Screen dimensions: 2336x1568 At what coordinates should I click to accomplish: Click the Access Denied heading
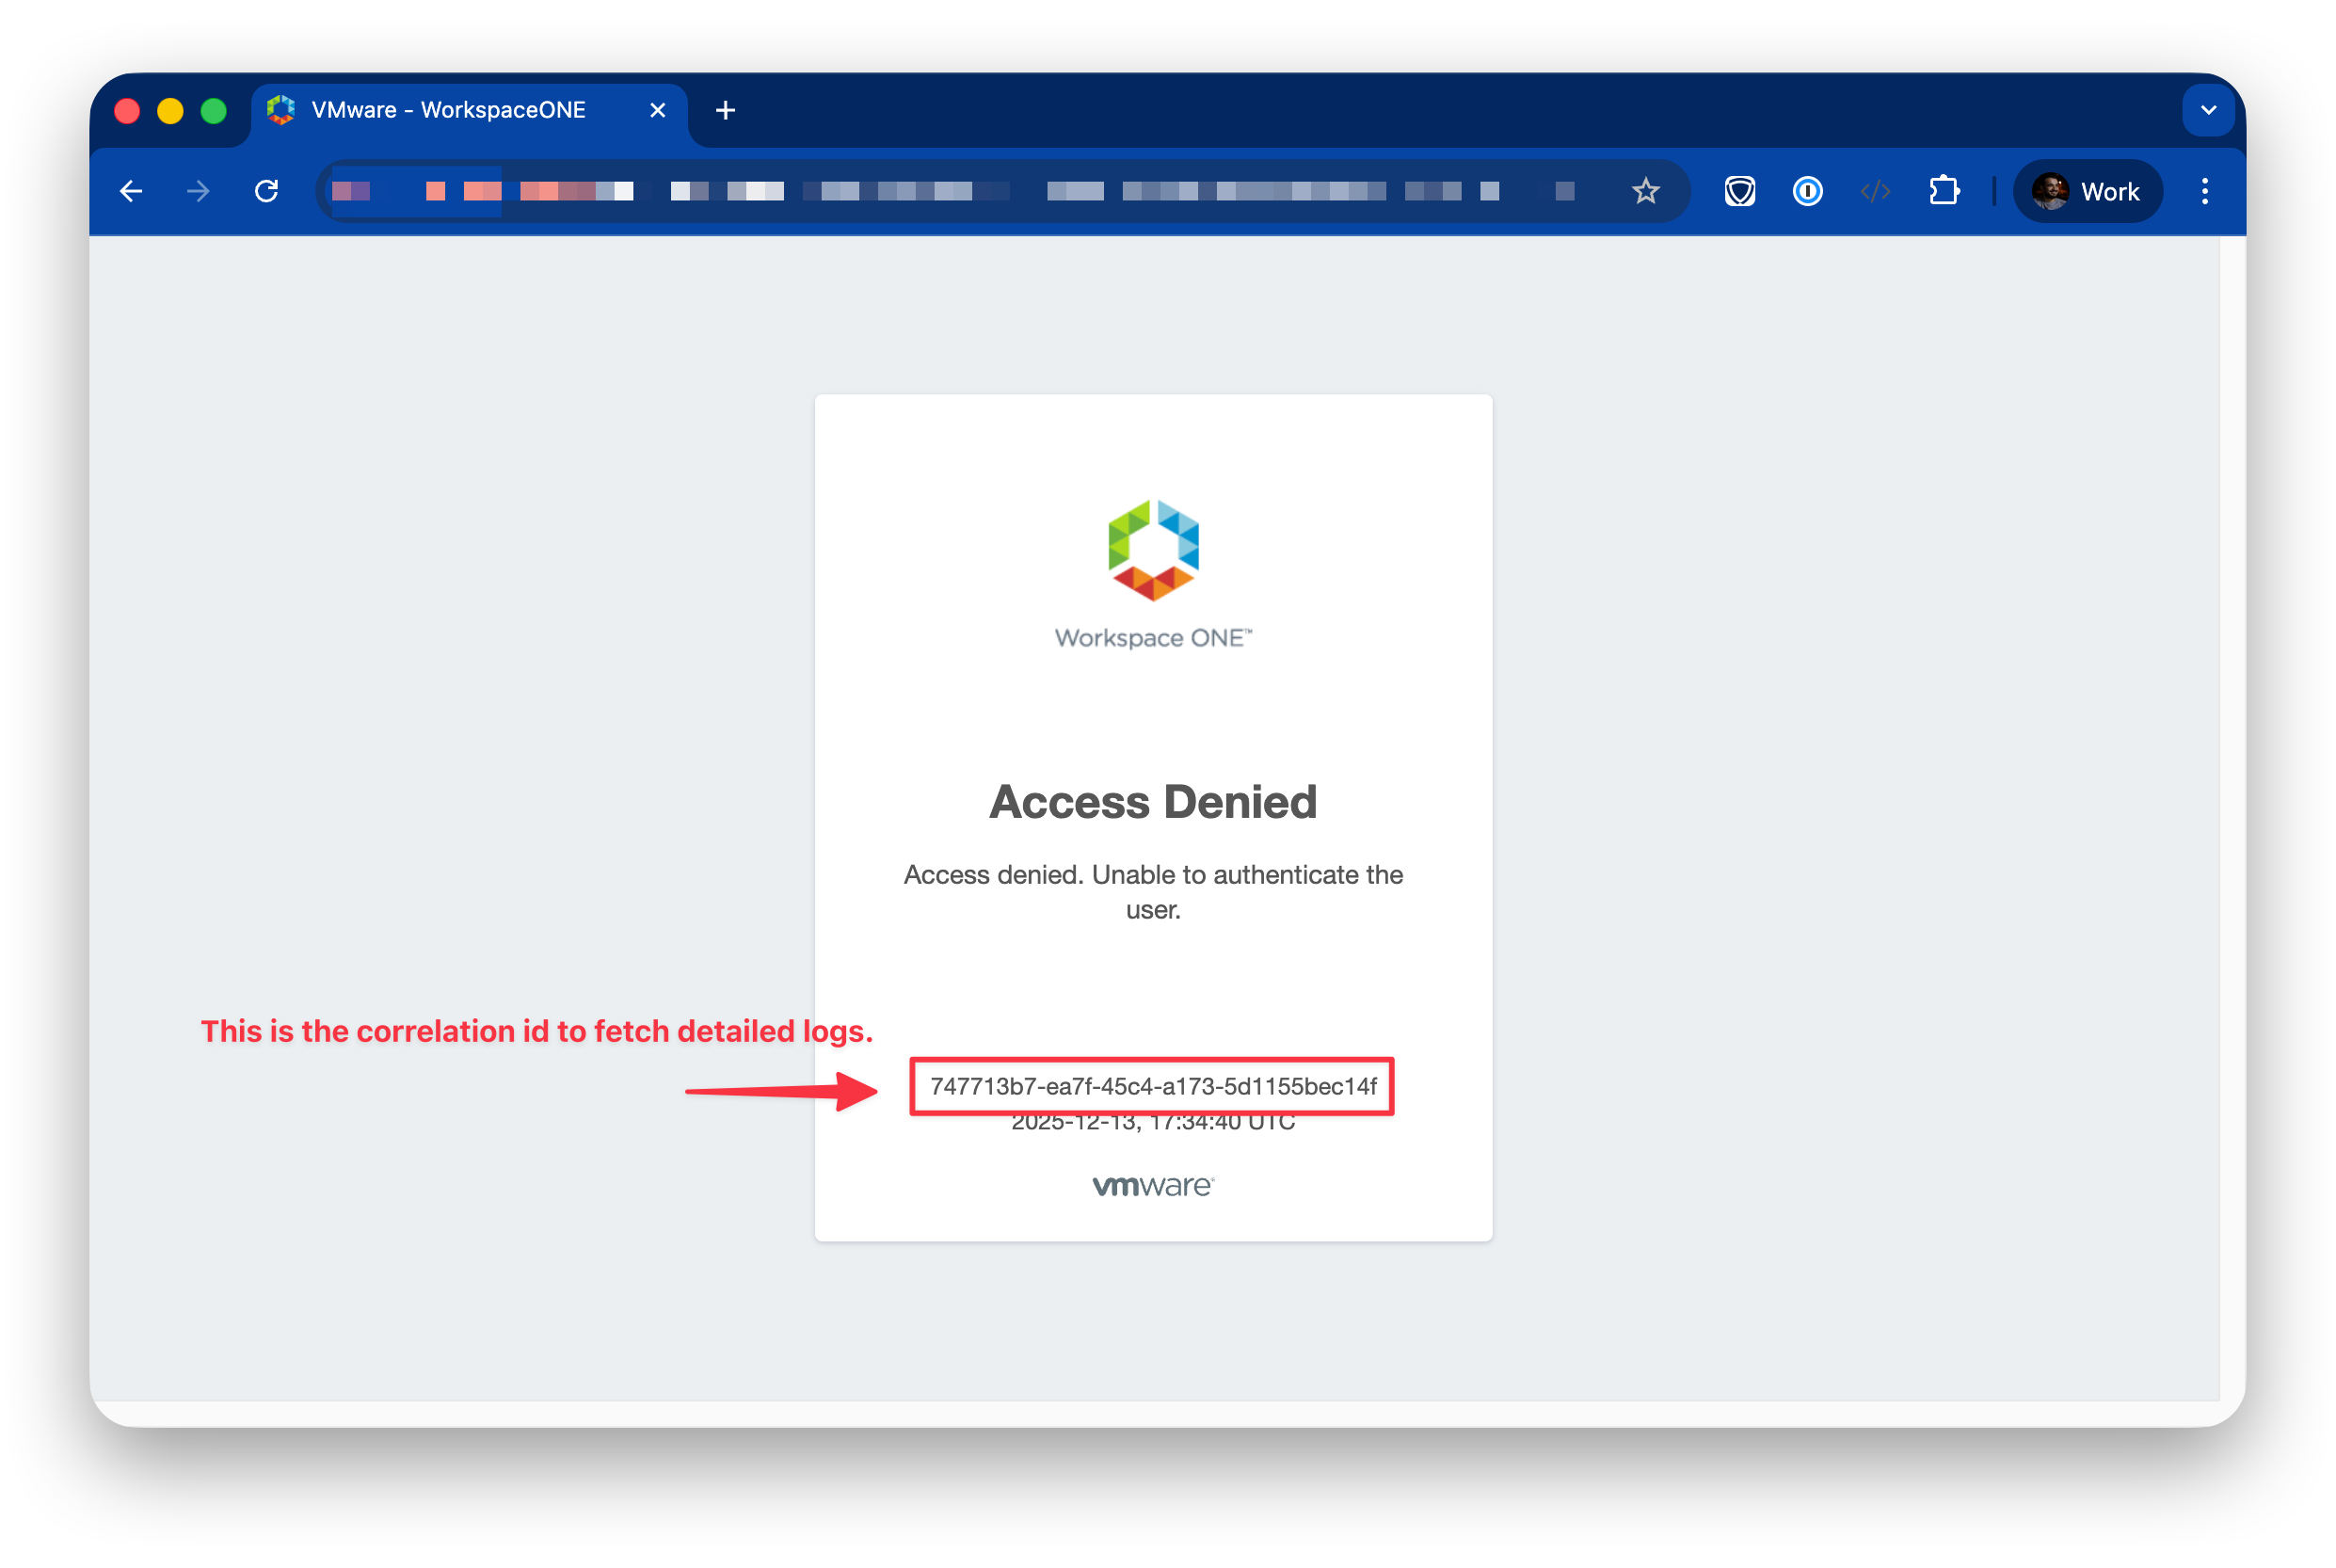click(1152, 802)
